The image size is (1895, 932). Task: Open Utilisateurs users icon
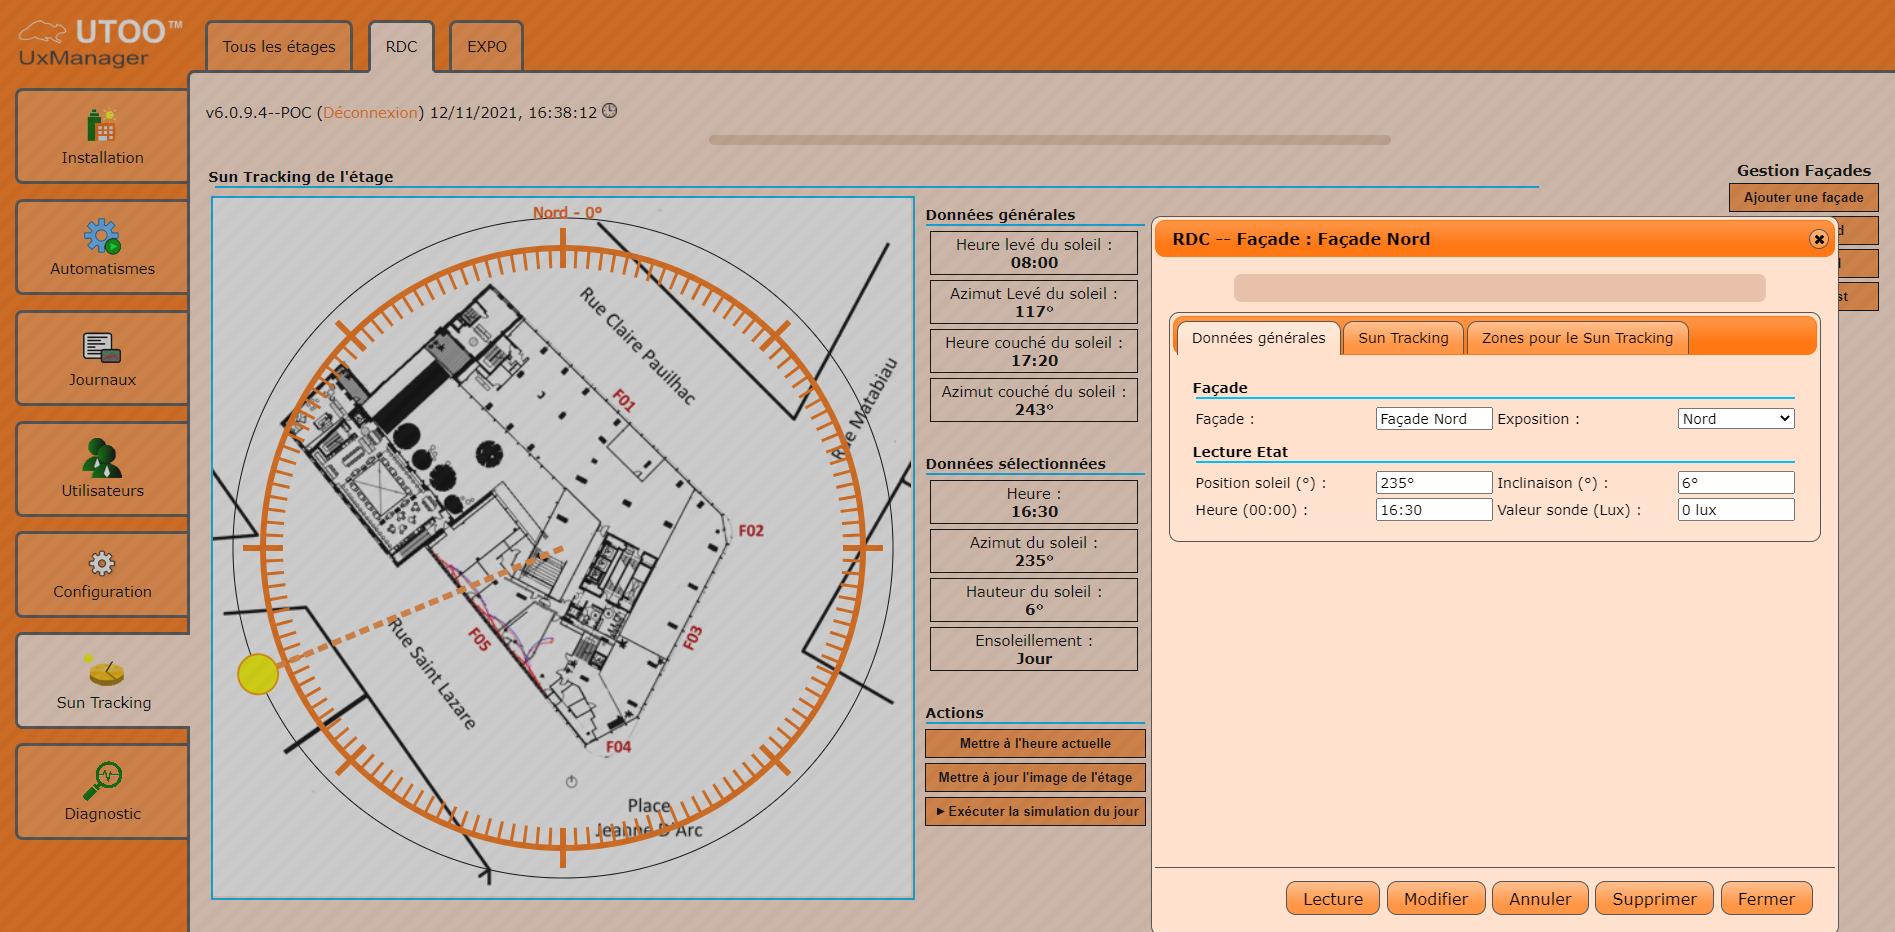click(x=102, y=459)
